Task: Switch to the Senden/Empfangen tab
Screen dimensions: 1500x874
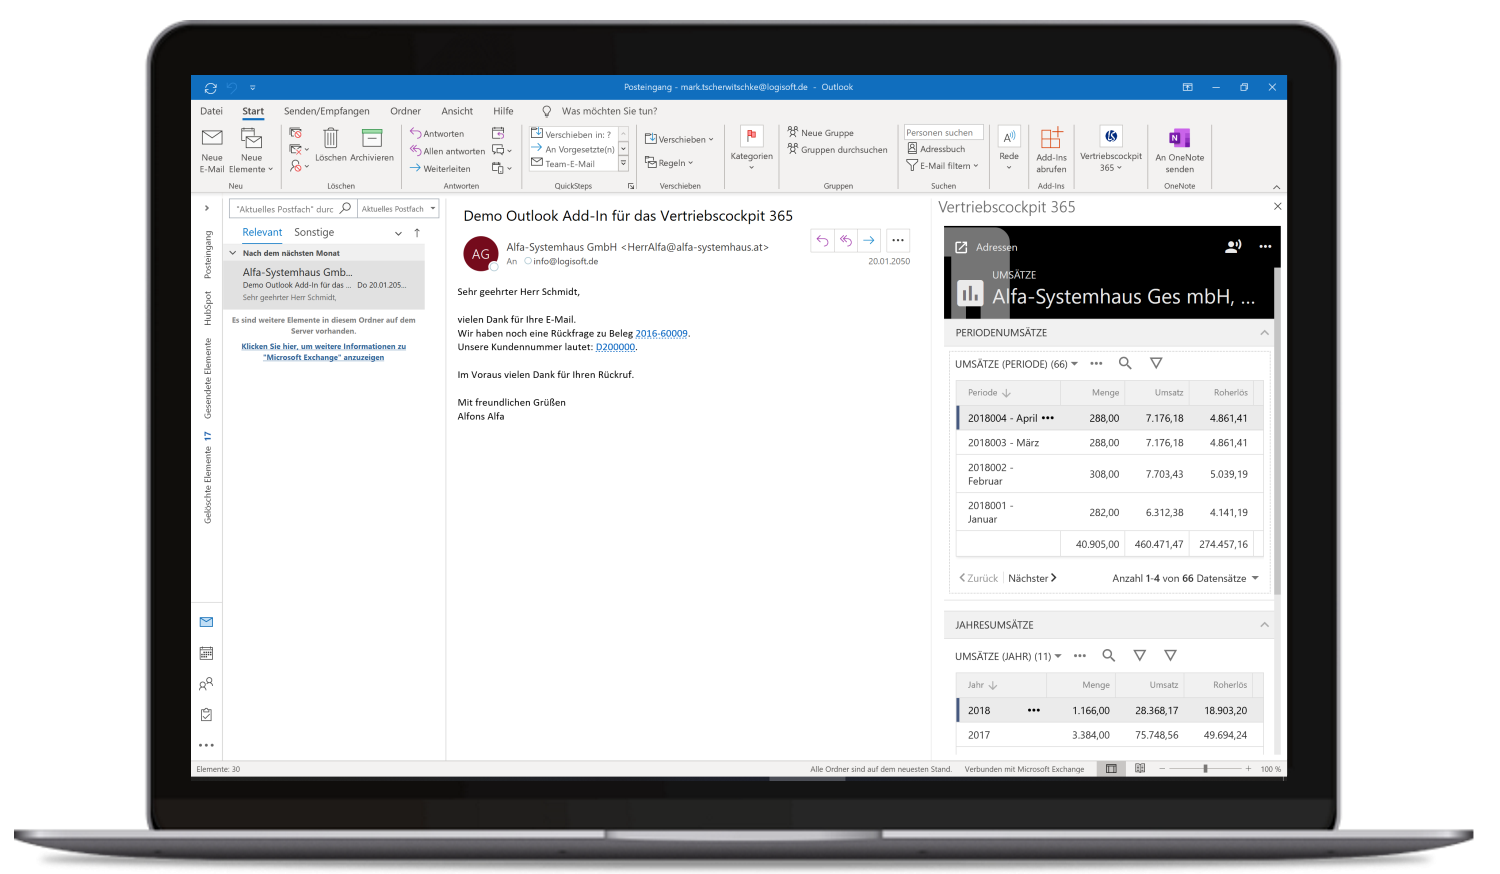Action: (326, 111)
